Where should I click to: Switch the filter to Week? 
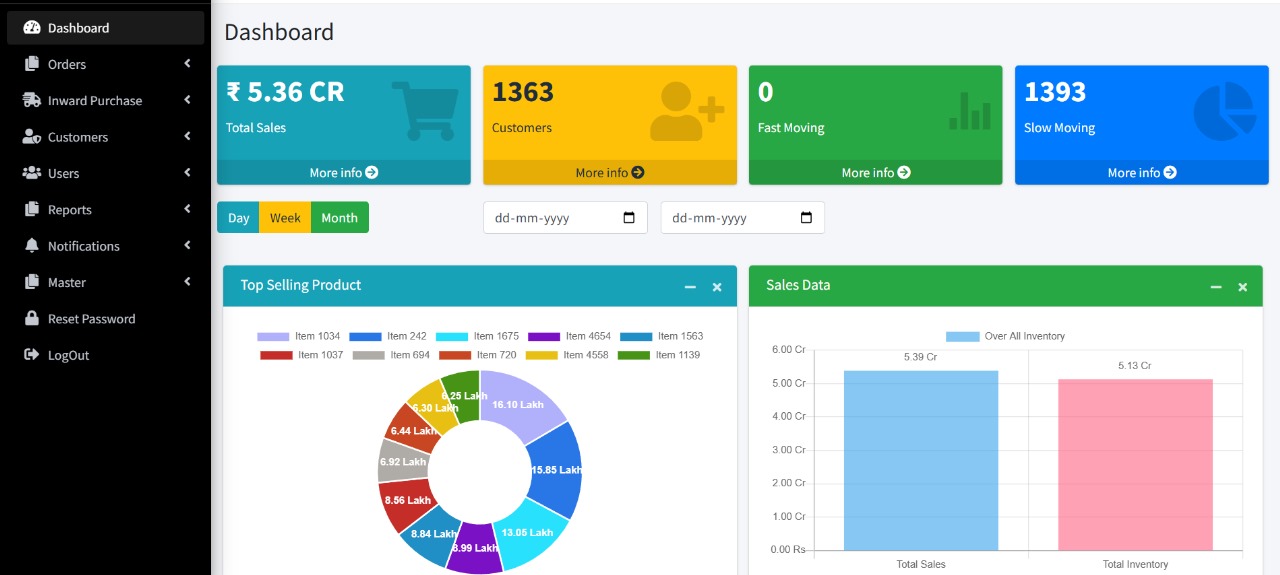click(285, 218)
